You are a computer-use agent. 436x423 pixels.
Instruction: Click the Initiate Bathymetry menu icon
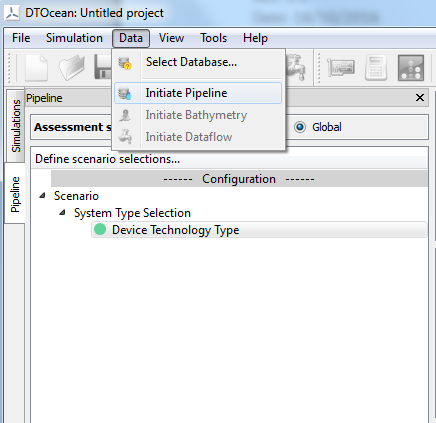tap(125, 115)
